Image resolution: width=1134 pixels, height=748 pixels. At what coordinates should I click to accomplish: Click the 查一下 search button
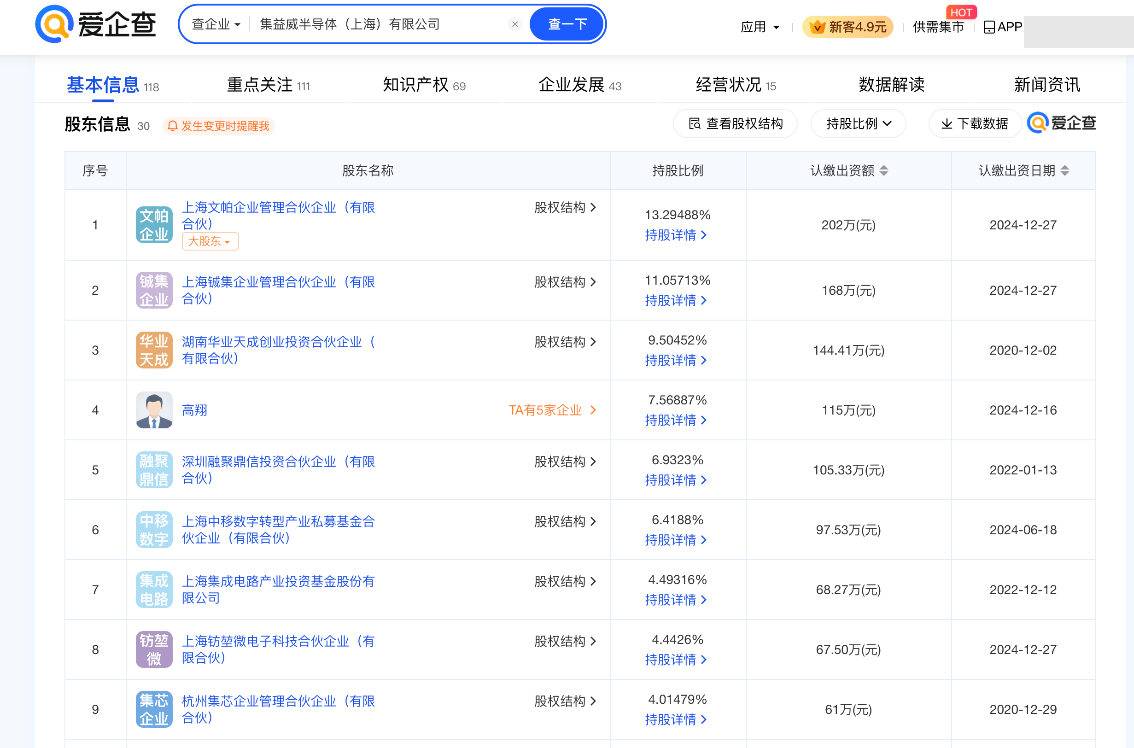point(567,24)
